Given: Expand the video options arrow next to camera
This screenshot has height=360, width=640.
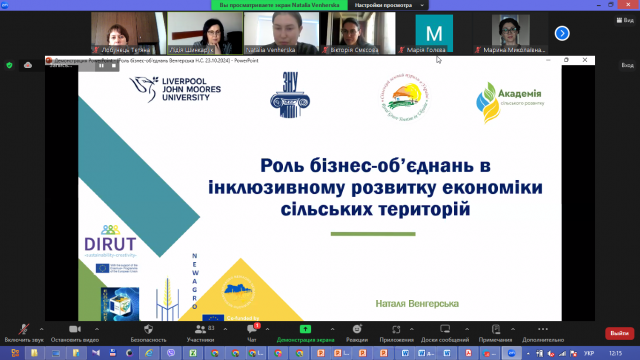Looking at the screenshot, I should [x=97, y=329].
